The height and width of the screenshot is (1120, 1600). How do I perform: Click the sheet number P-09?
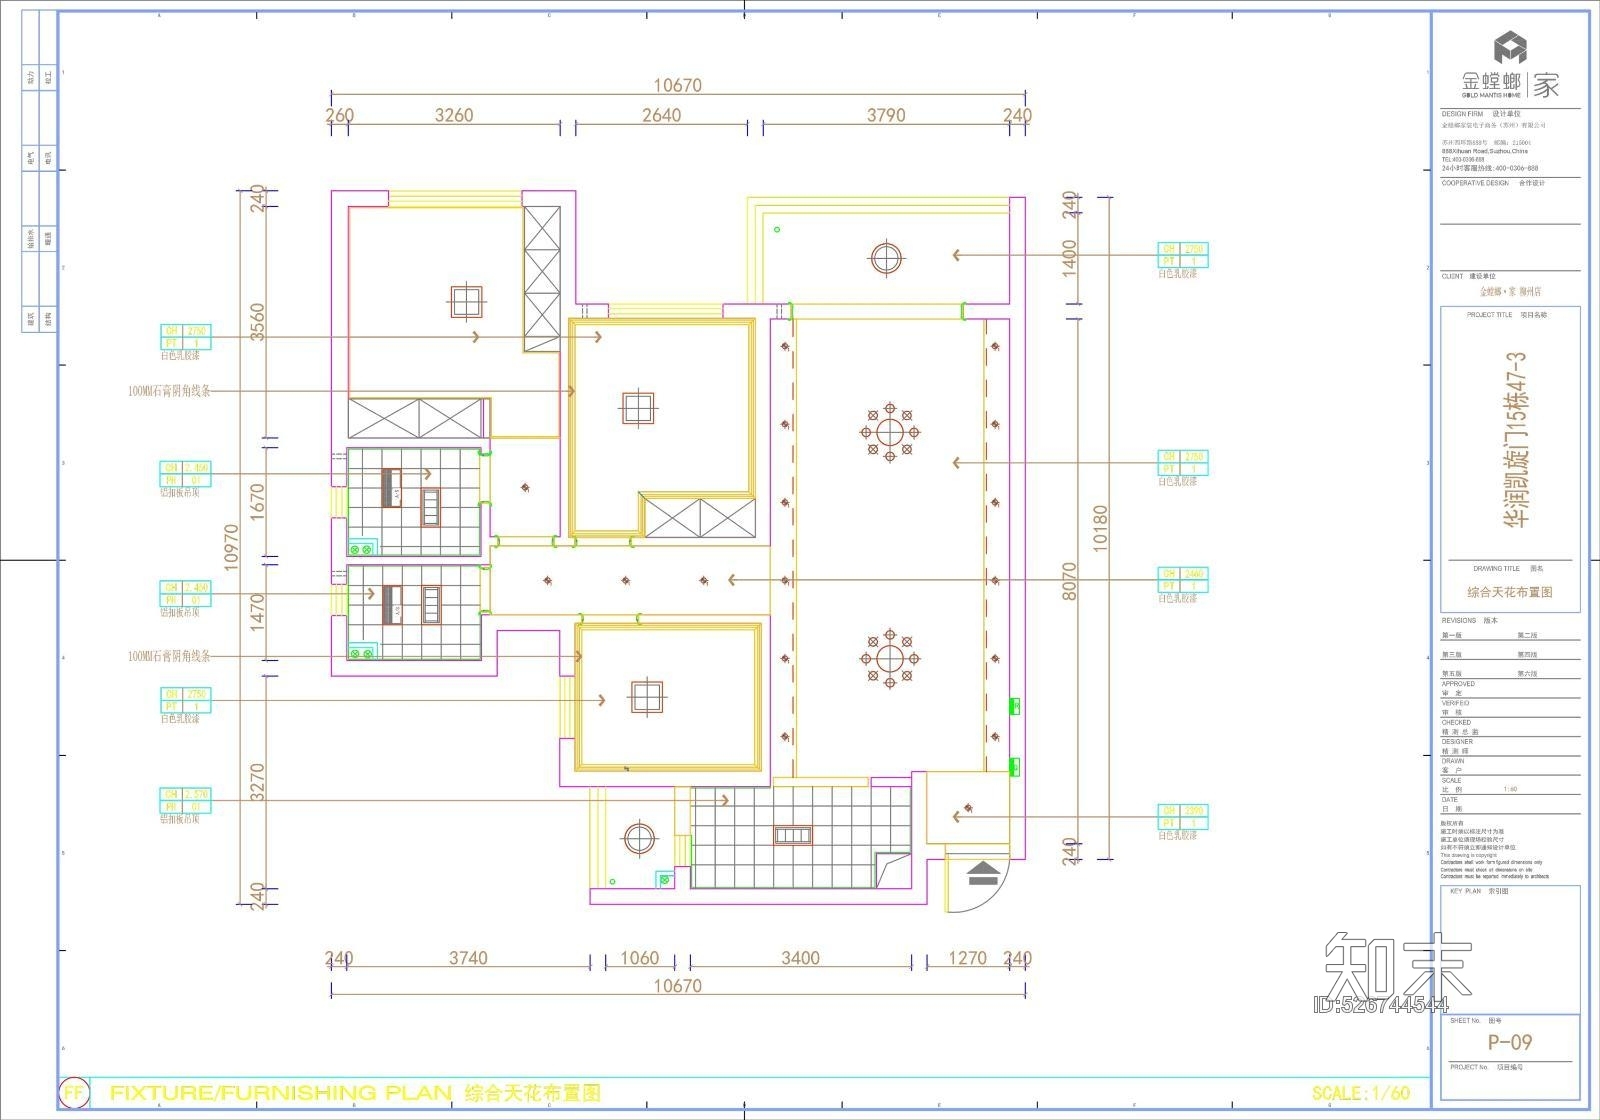point(1510,1042)
